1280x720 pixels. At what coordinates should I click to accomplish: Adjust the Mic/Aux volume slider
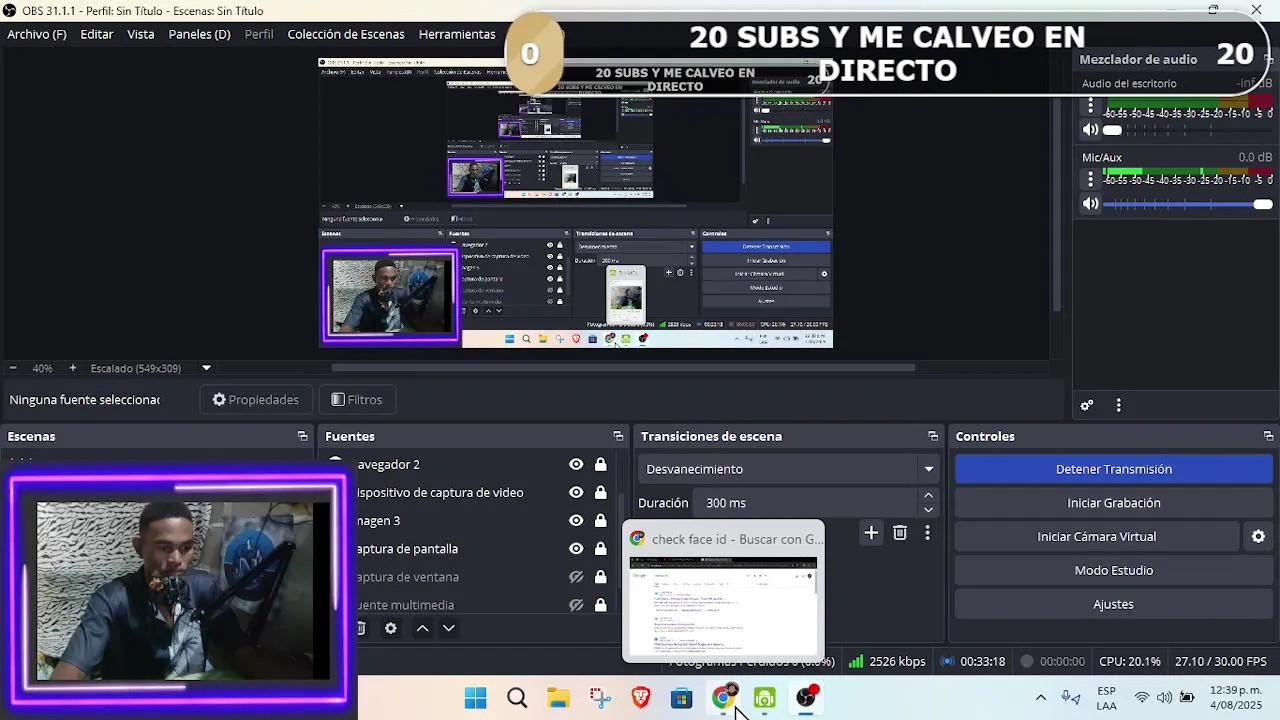pyautogui.click(x=1188, y=203)
